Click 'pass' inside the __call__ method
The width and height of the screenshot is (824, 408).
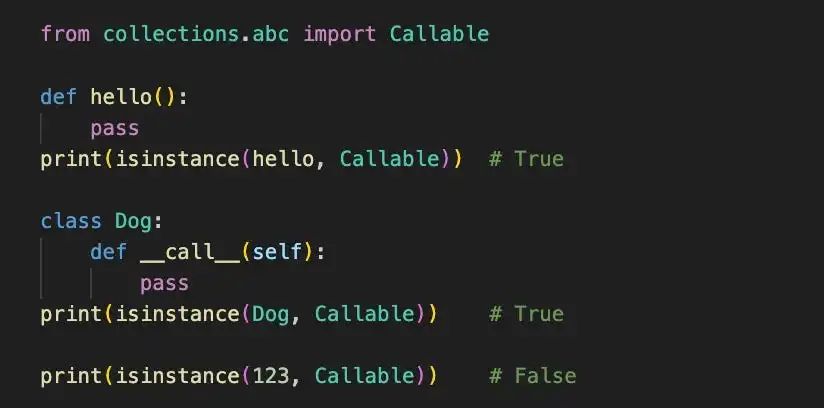click(164, 284)
